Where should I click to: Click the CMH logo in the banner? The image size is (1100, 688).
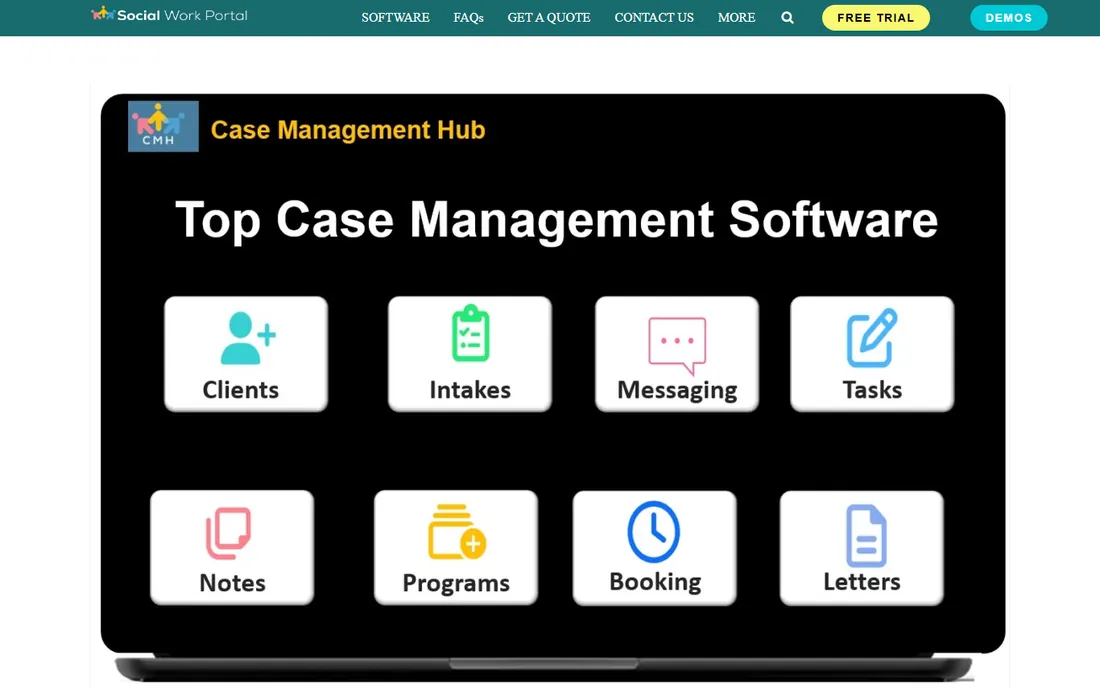(163, 126)
